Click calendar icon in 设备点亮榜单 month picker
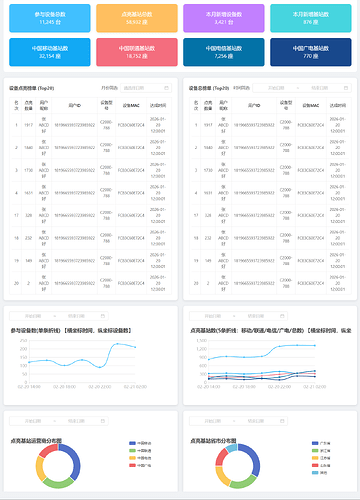Viewport: 360px width, 500px height. point(166,88)
